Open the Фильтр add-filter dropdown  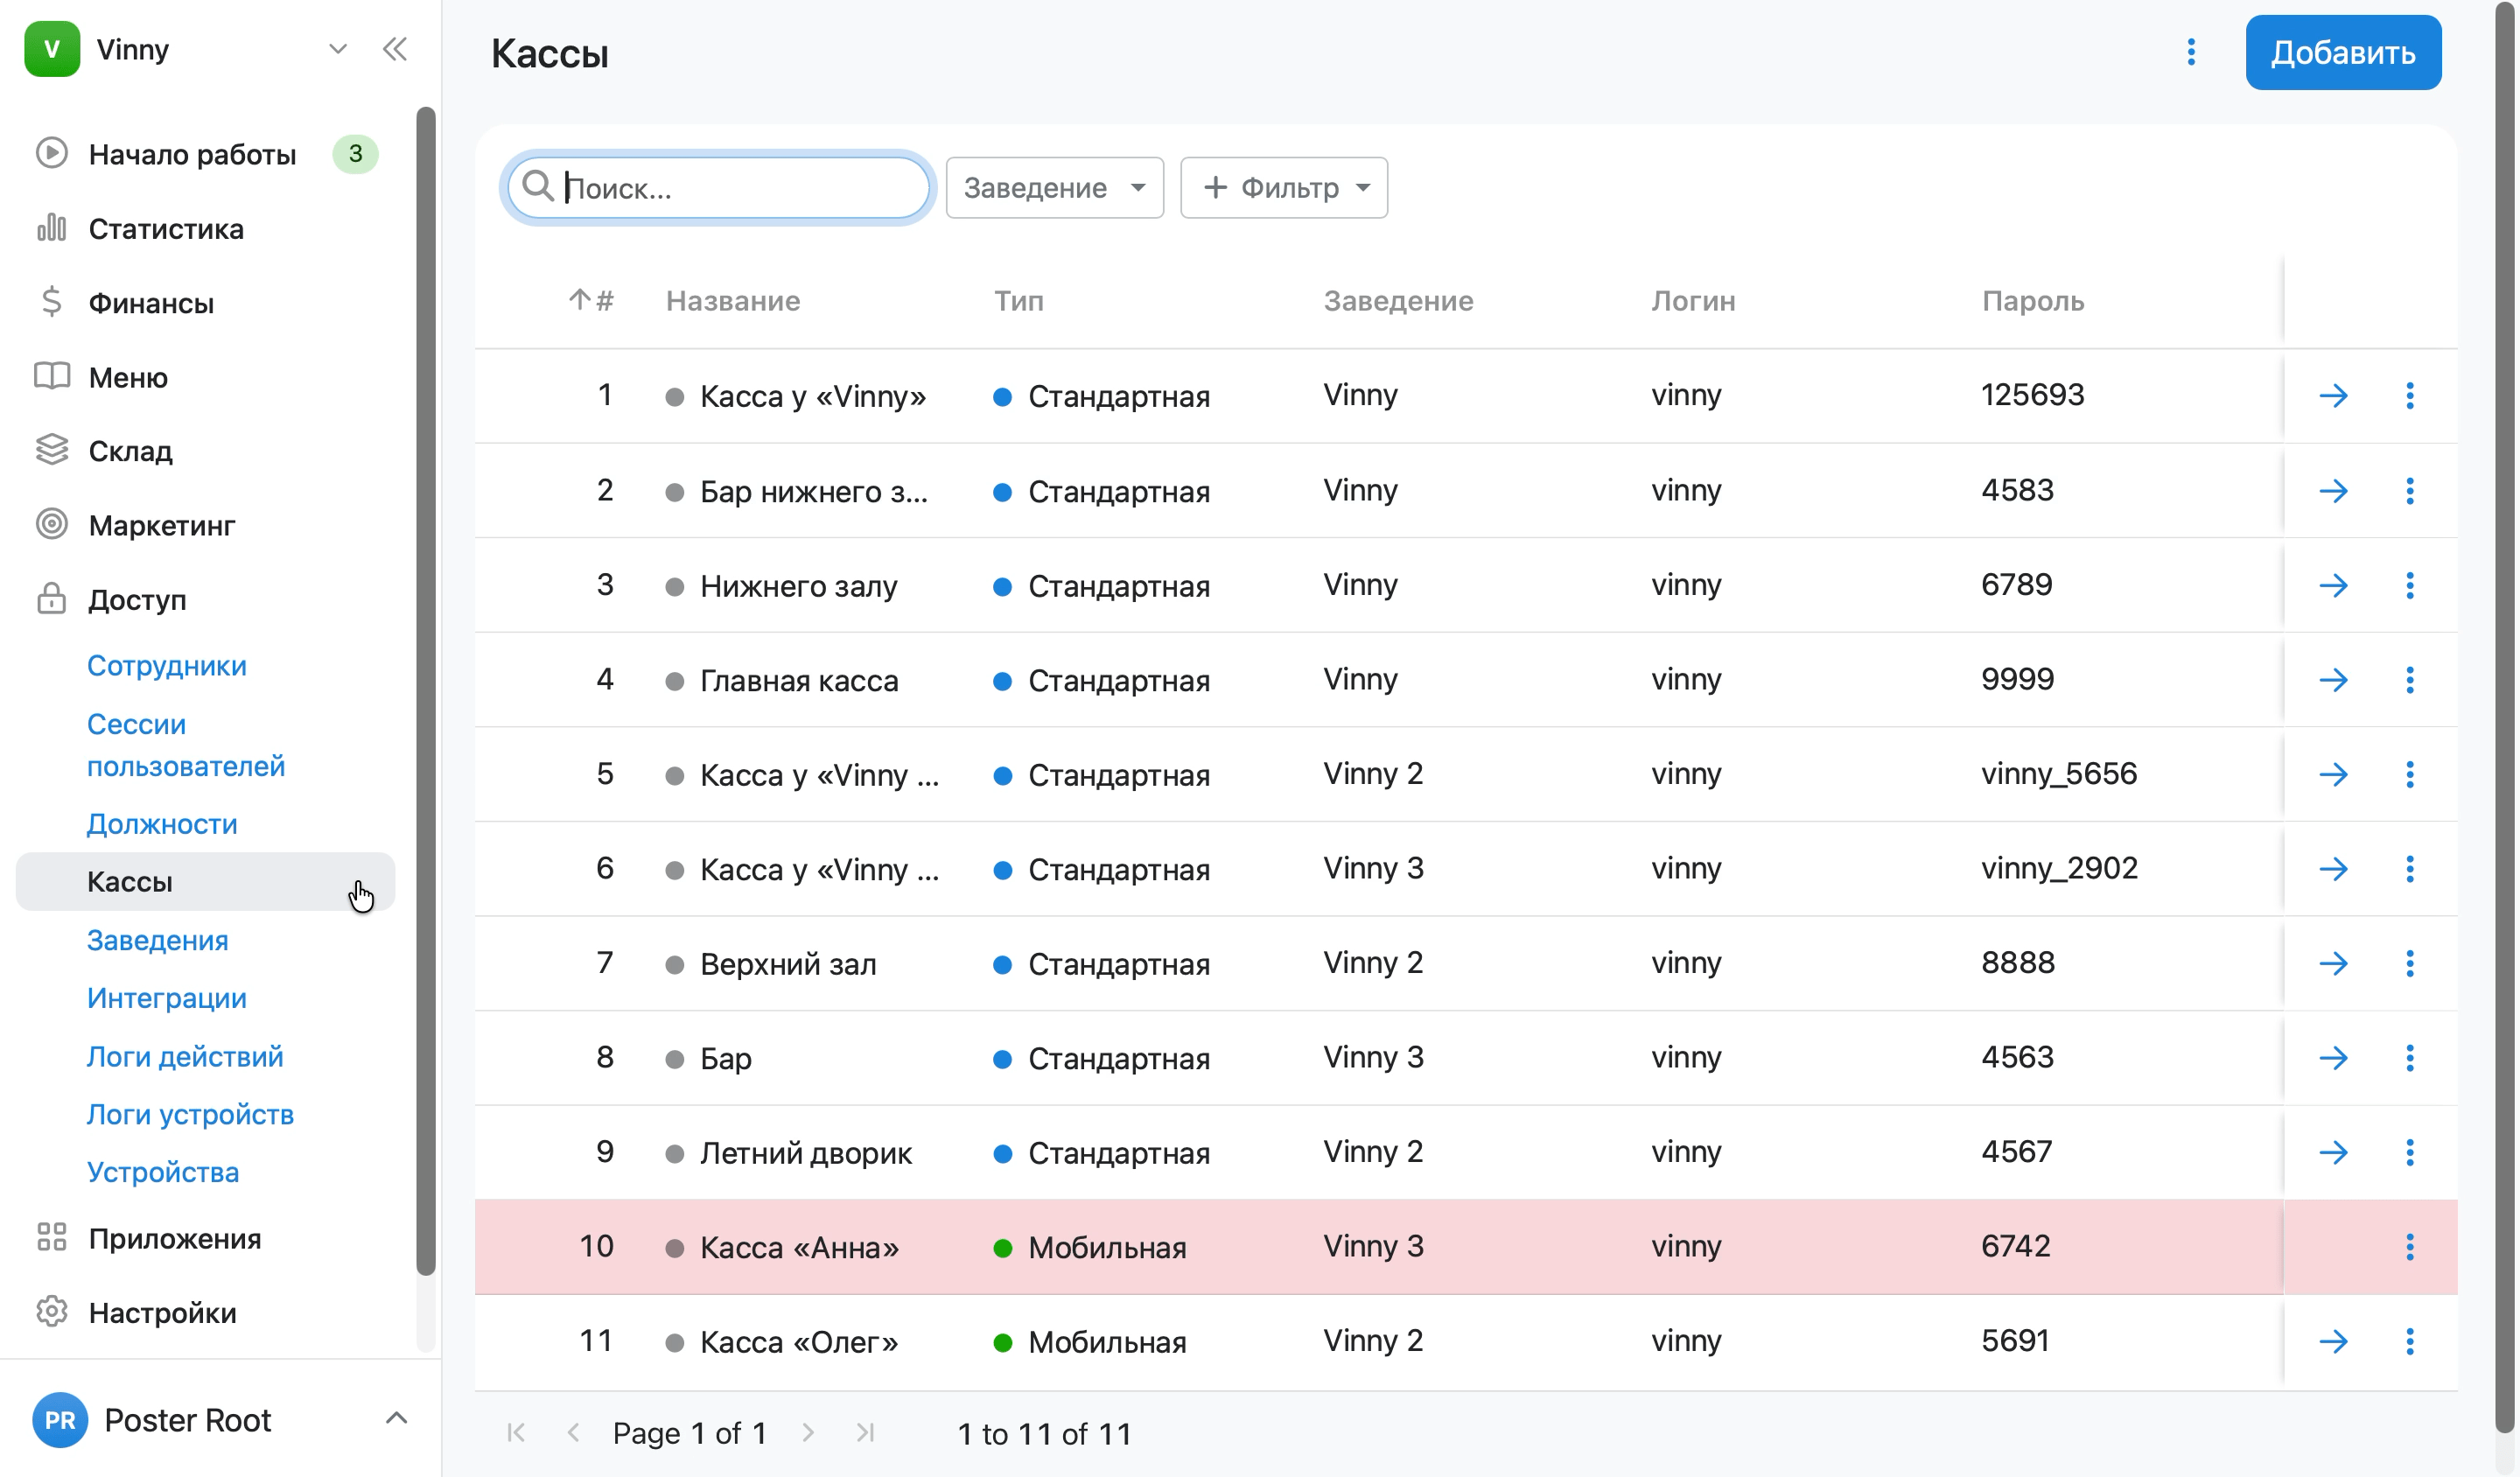[x=1284, y=188]
